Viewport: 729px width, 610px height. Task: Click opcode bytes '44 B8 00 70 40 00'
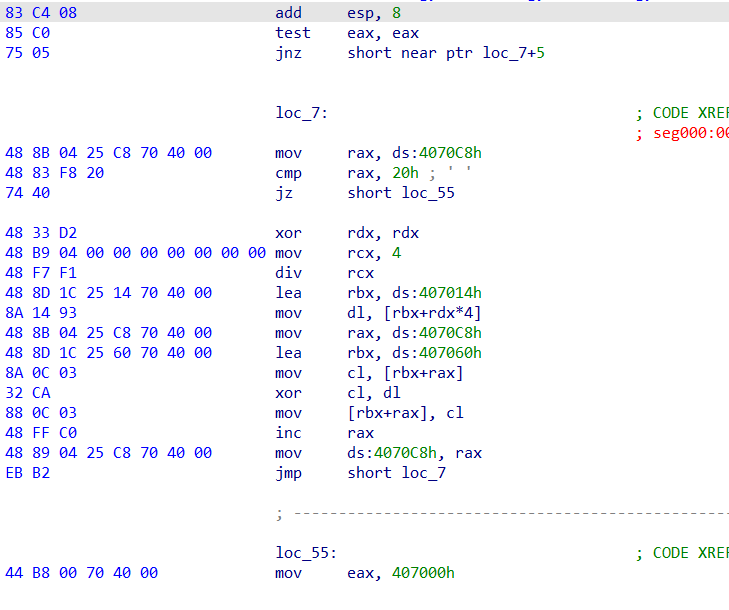(81, 573)
